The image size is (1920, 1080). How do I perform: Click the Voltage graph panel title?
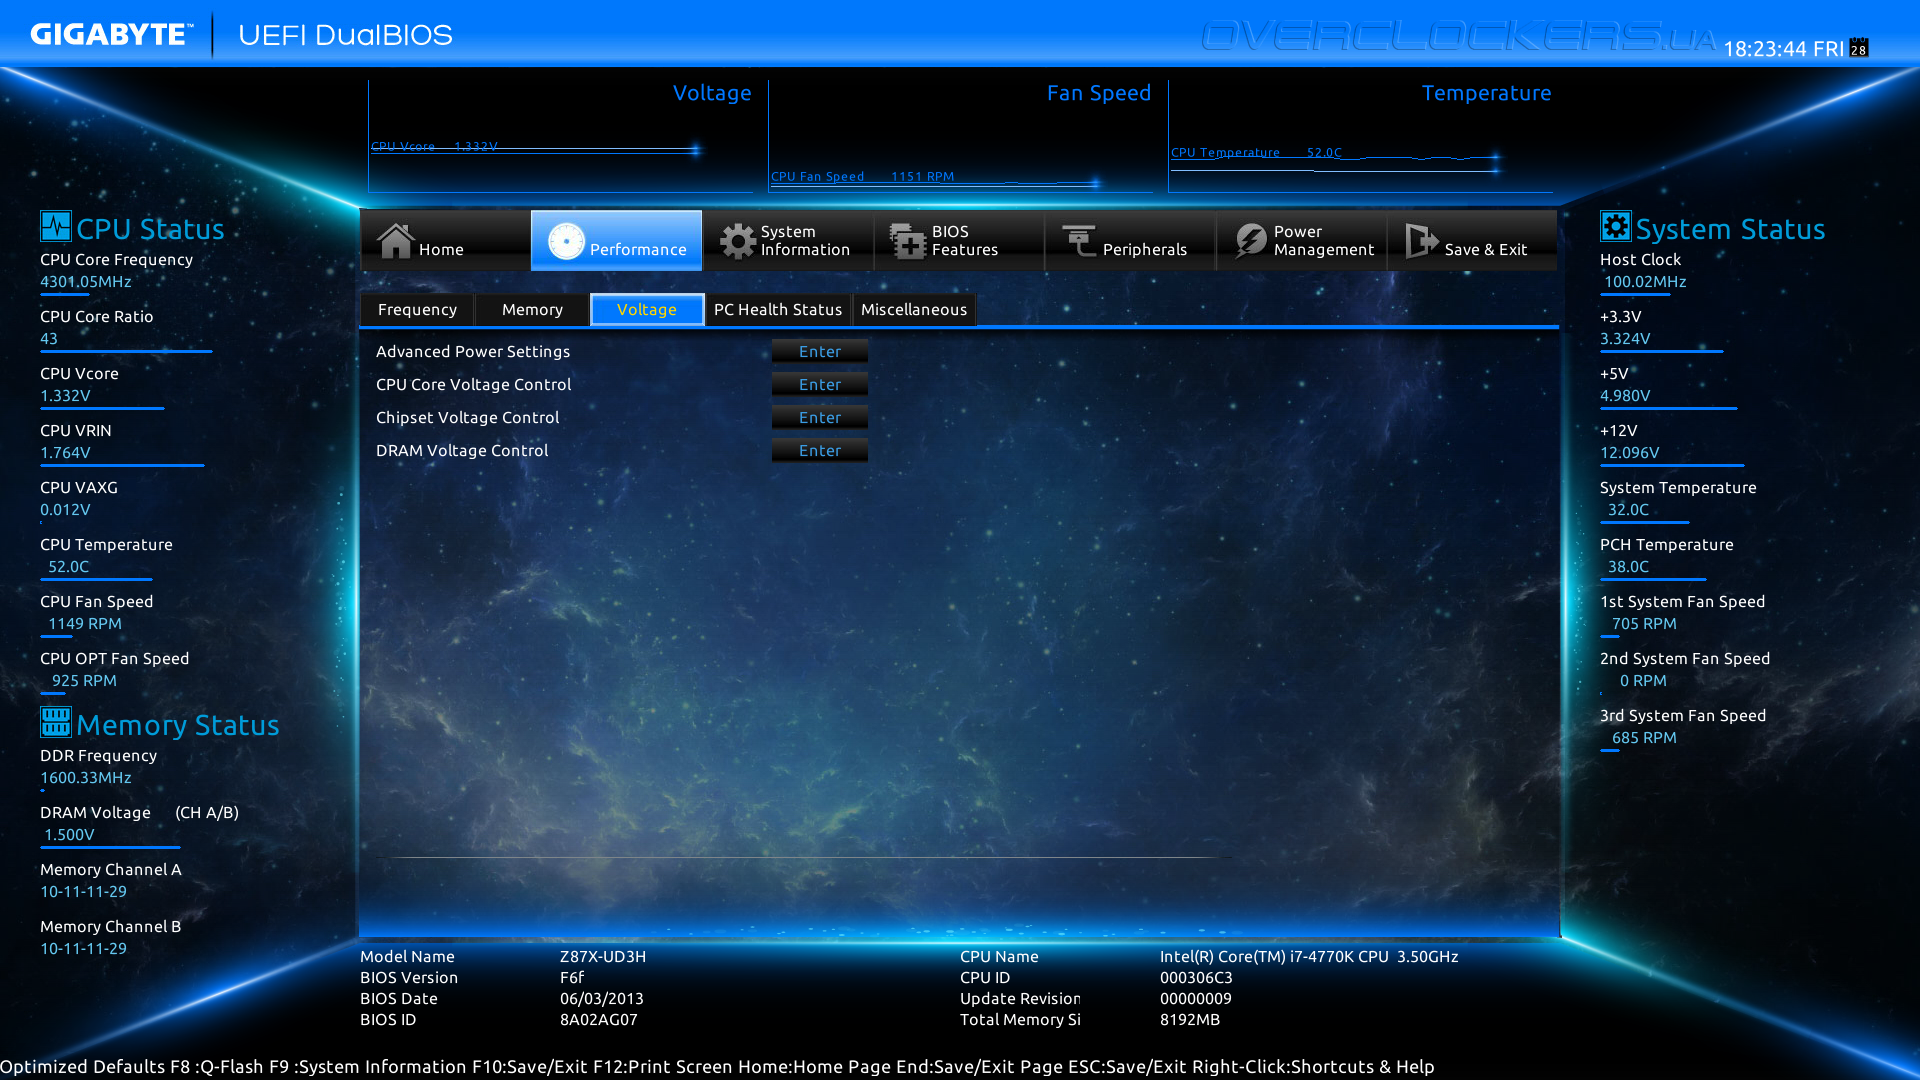click(x=712, y=93)
